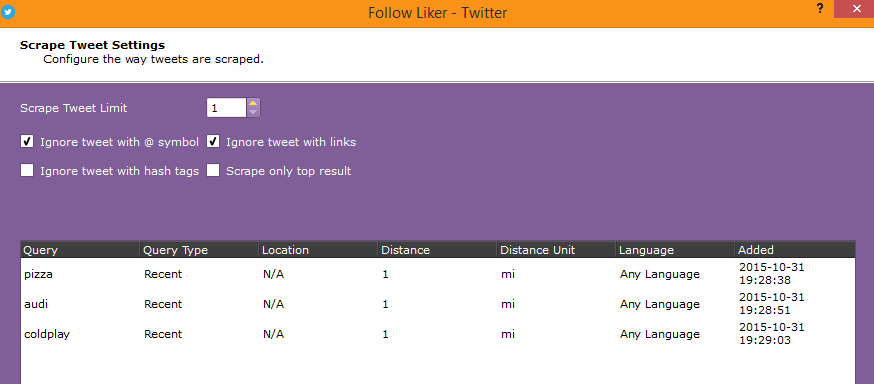This screenshot has height=384, width=874.
Task: Click Recent in the pizza row
Action: 163,274
